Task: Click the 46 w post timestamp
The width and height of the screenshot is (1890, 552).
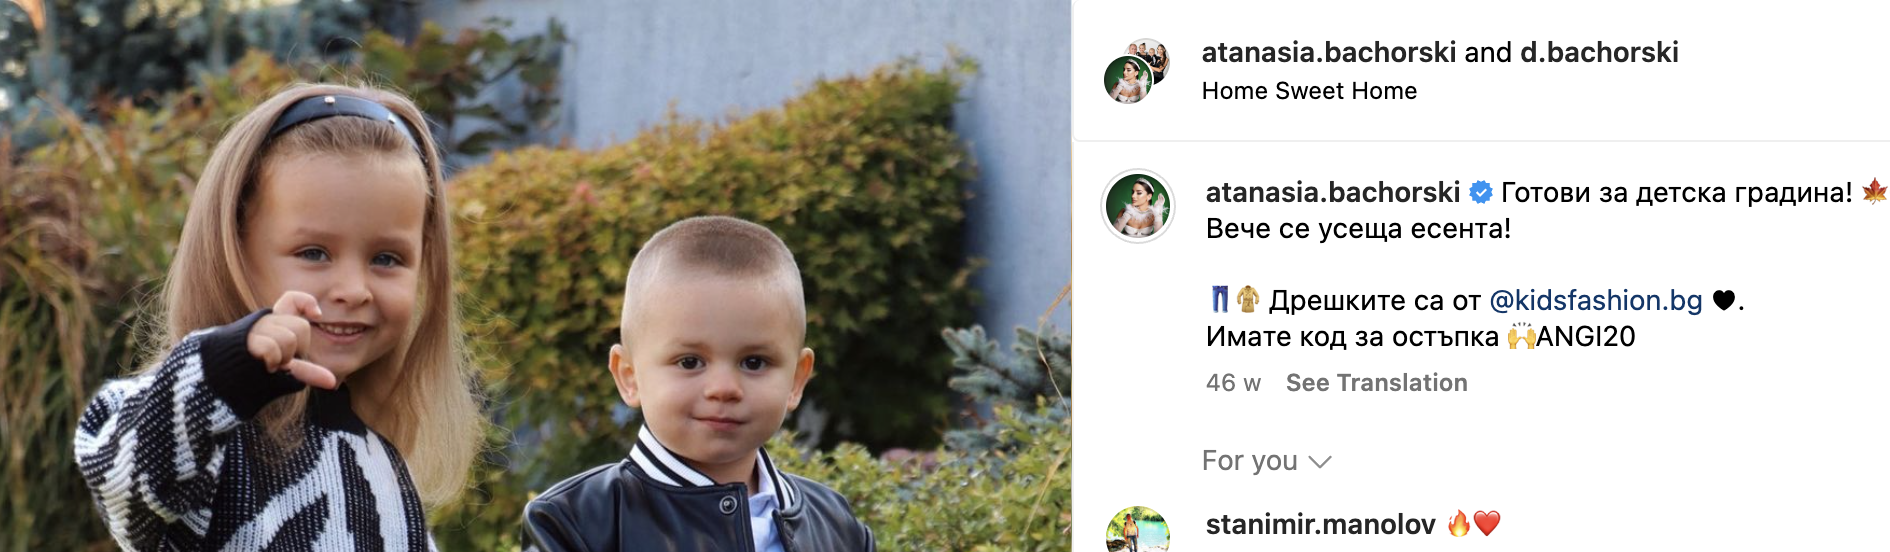Action: click(x=1233, y=383)
